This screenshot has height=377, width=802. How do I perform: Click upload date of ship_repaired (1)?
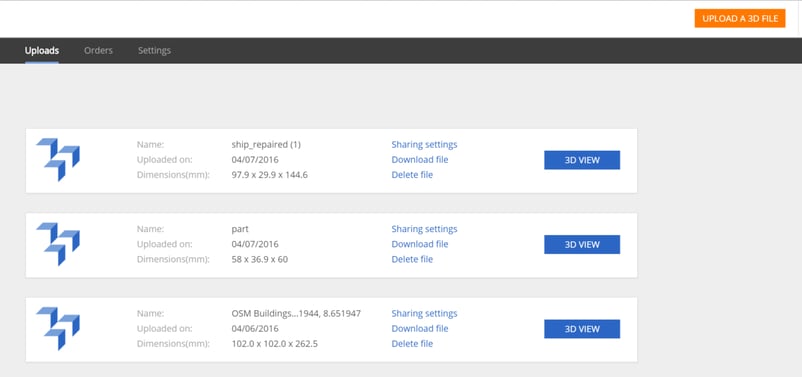coord(255,160)
